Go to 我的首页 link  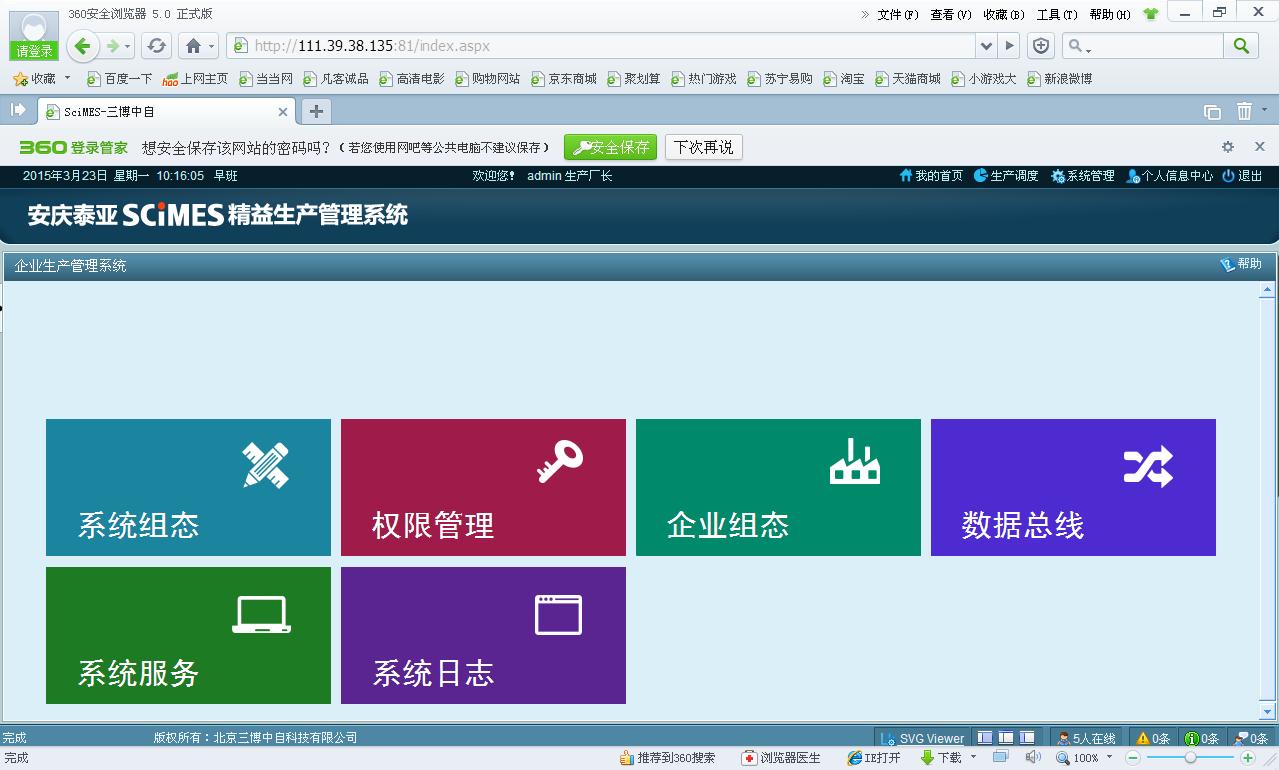pos(931,176)
